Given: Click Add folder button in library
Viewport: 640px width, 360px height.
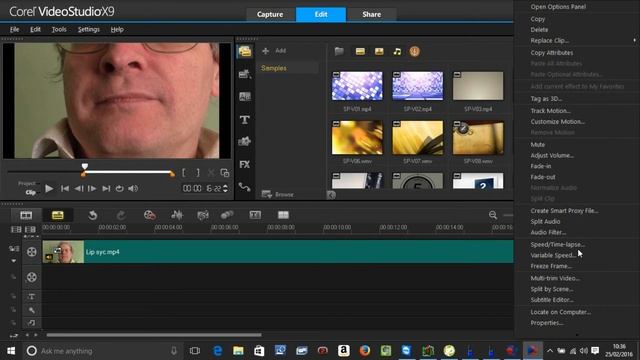Looking at the screenshot, I should coord(274,51).
